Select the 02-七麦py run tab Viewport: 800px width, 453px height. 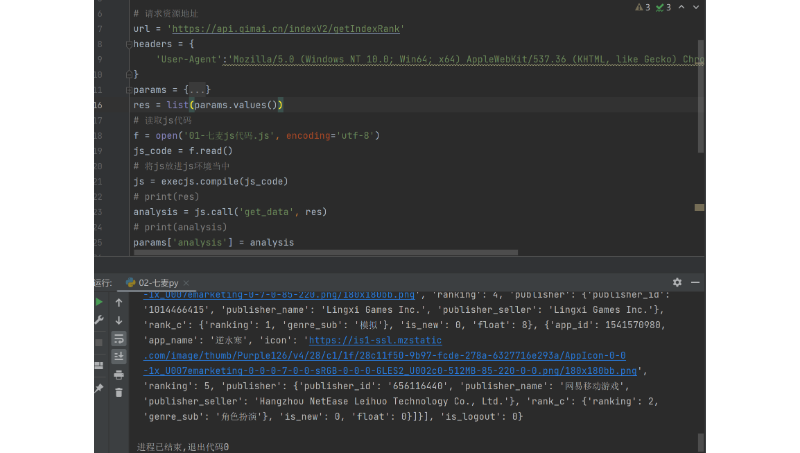[x=158, y=283]
